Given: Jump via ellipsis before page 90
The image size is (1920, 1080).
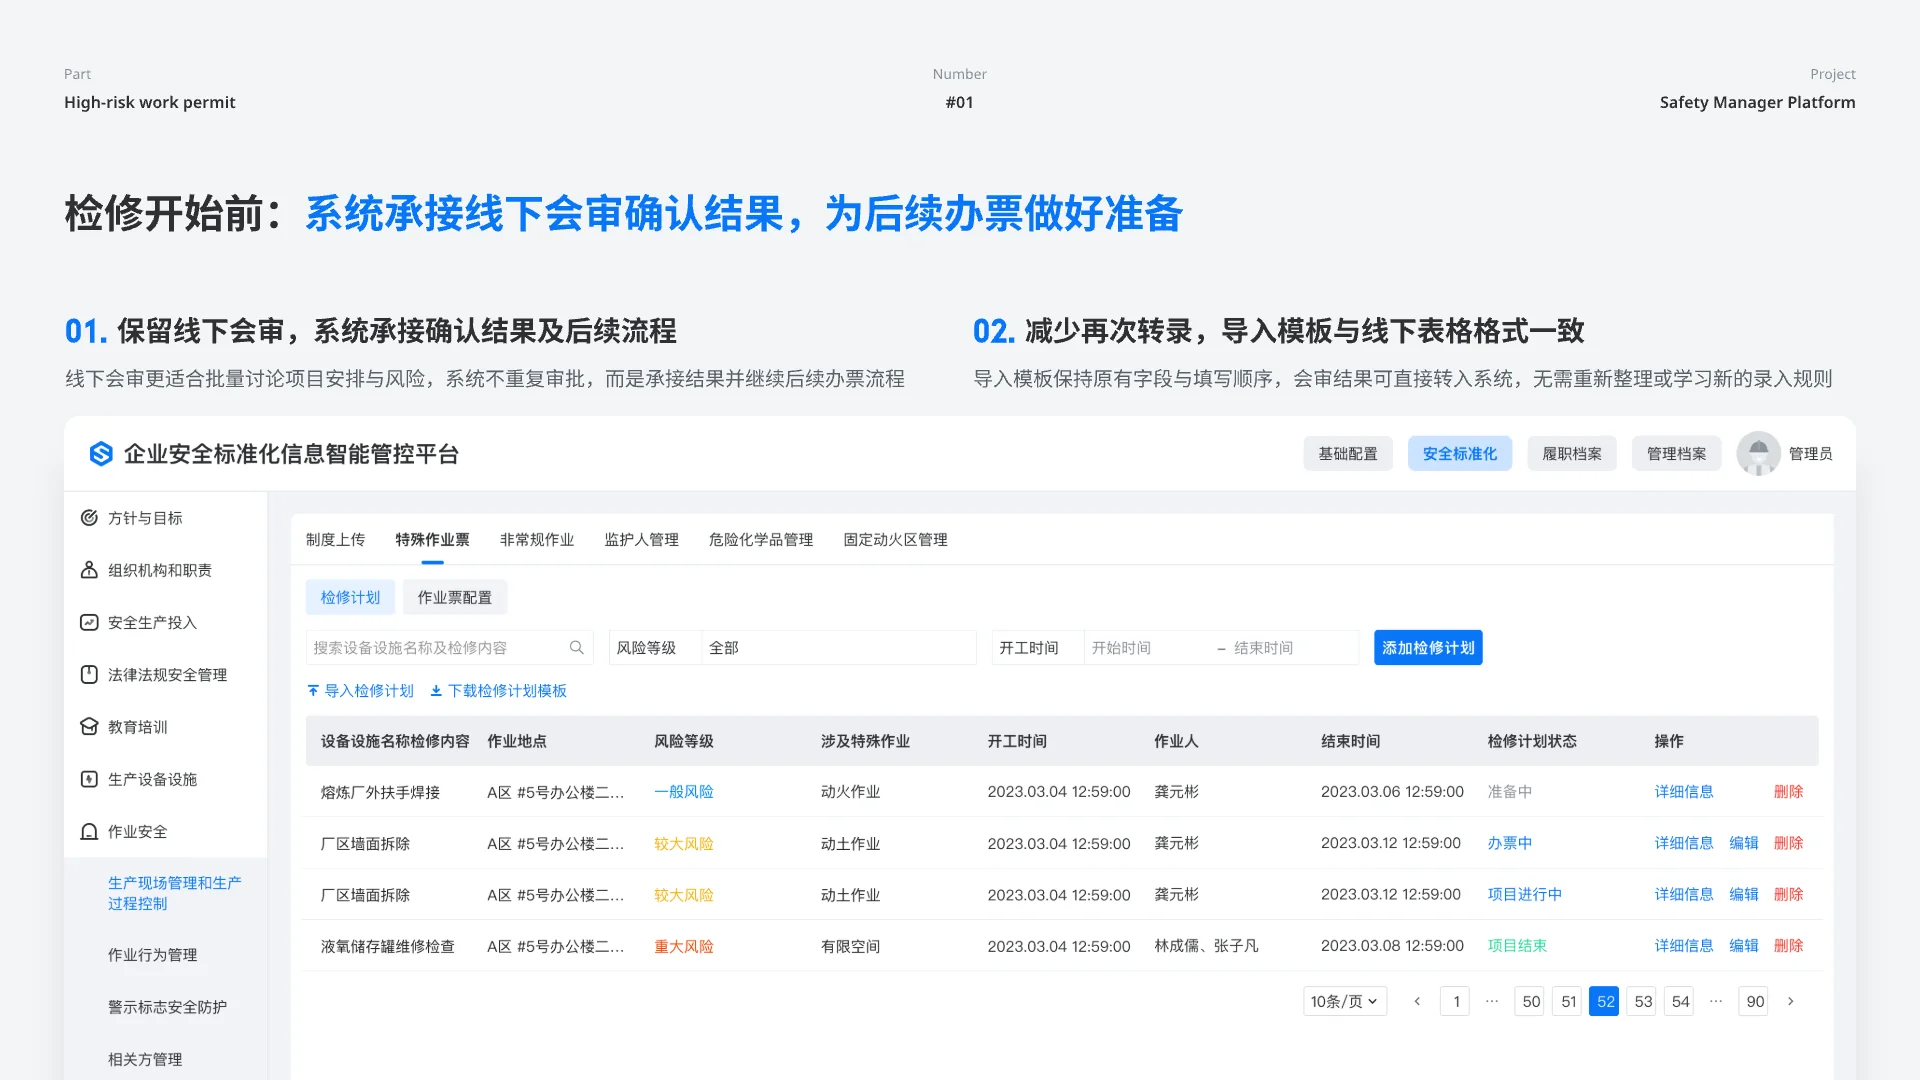Looking at the screenshot, I should pyautogui.click(x=1716, y=1001).
